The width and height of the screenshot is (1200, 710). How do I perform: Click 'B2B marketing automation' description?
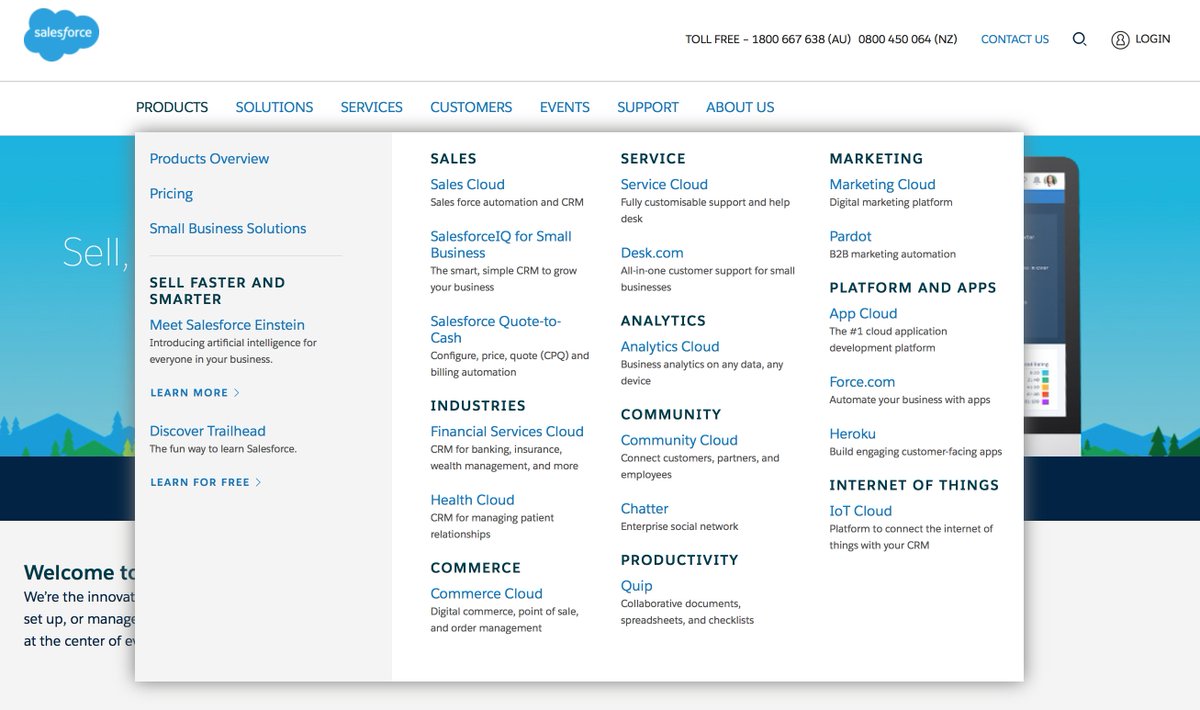tap(892, 254)
